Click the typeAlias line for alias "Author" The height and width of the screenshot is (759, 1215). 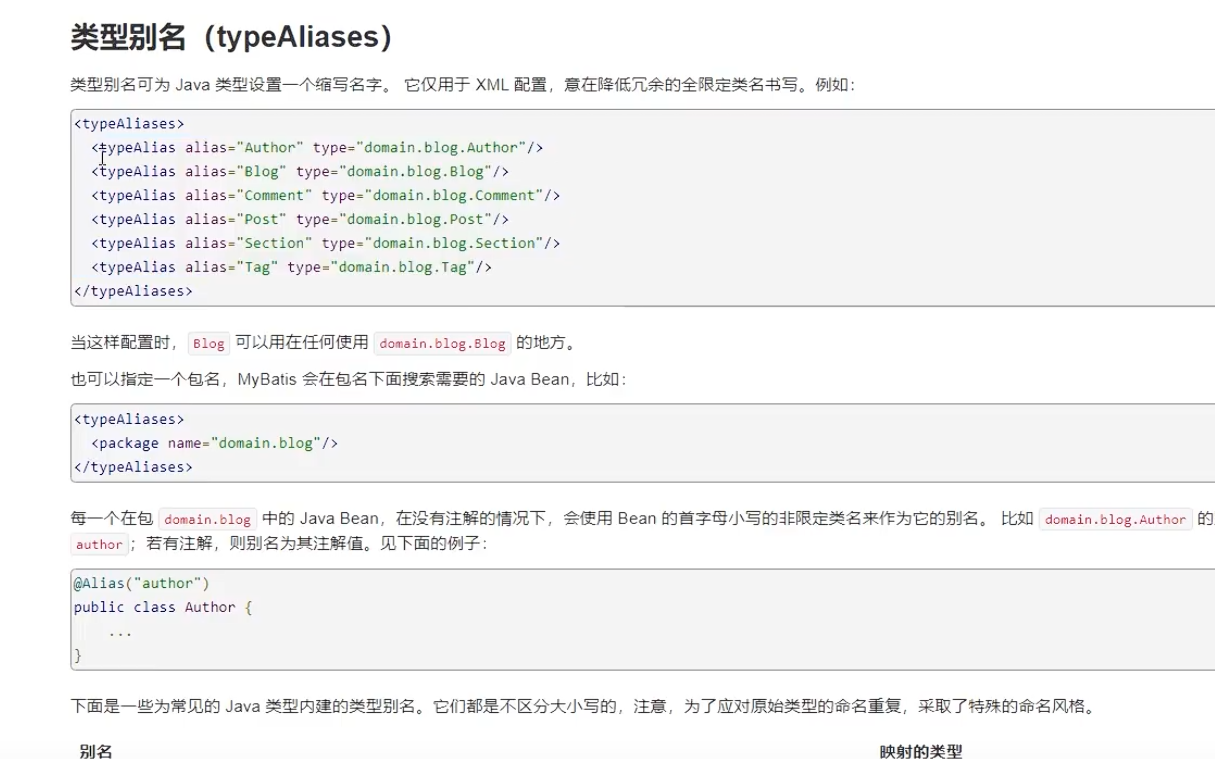pyautogui.click(x=317, y=148)
